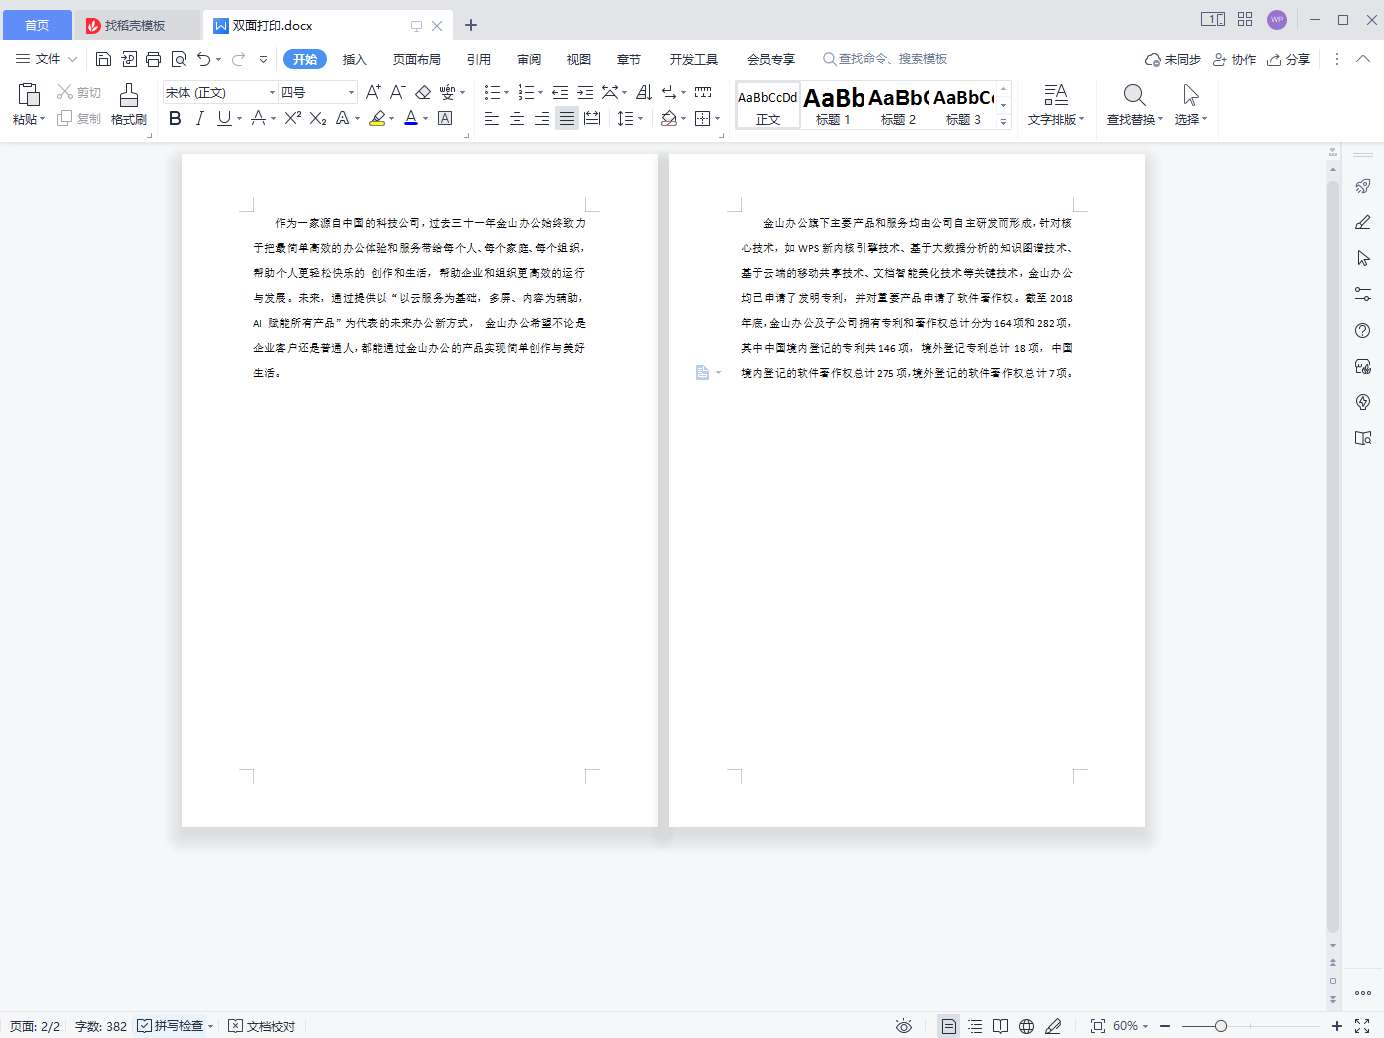Image resolution: width=1384 pixels, height=1038 pixels.
Task: Click the vertical scrollbar
Action: point(1332,556)
